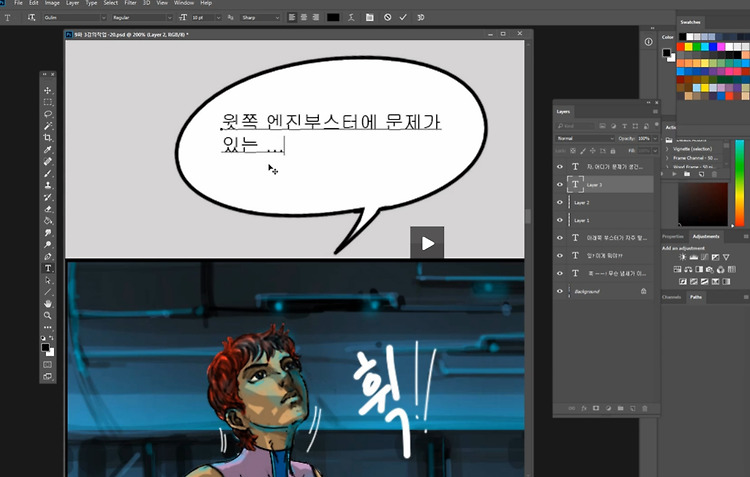
Task: Click the text color swatch in options bar
Action: click(x=333, y=18)
